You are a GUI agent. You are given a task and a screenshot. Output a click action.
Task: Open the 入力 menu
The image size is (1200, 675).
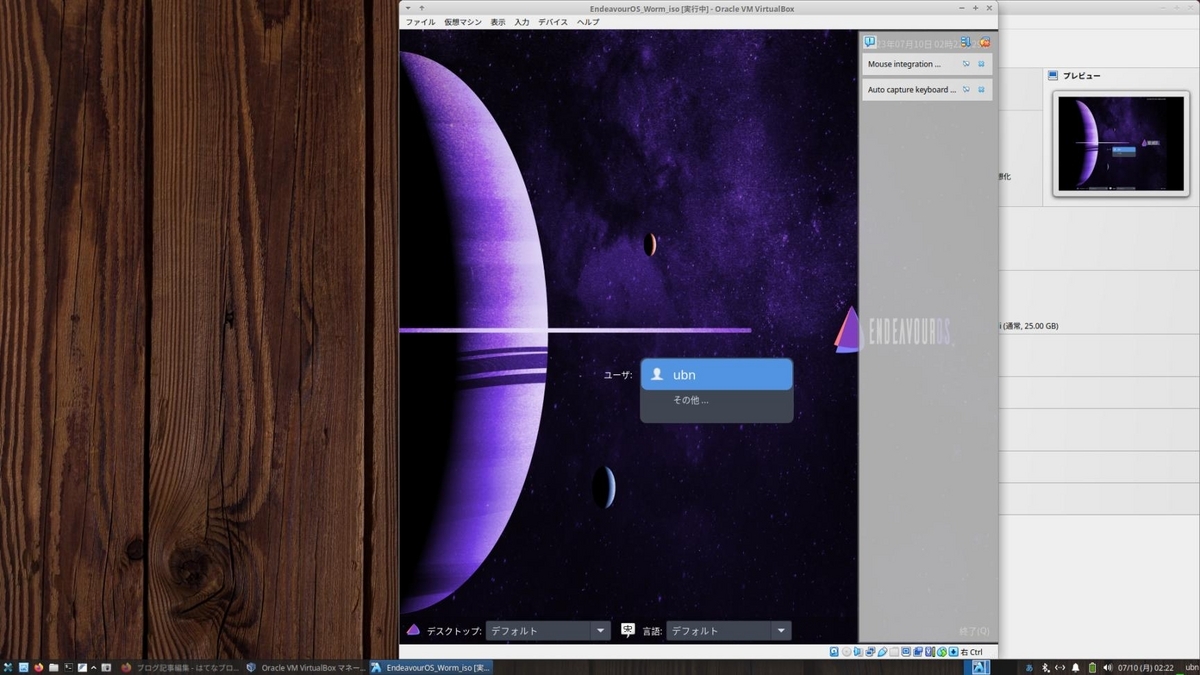pyautogui.click(x=522, y=22)
